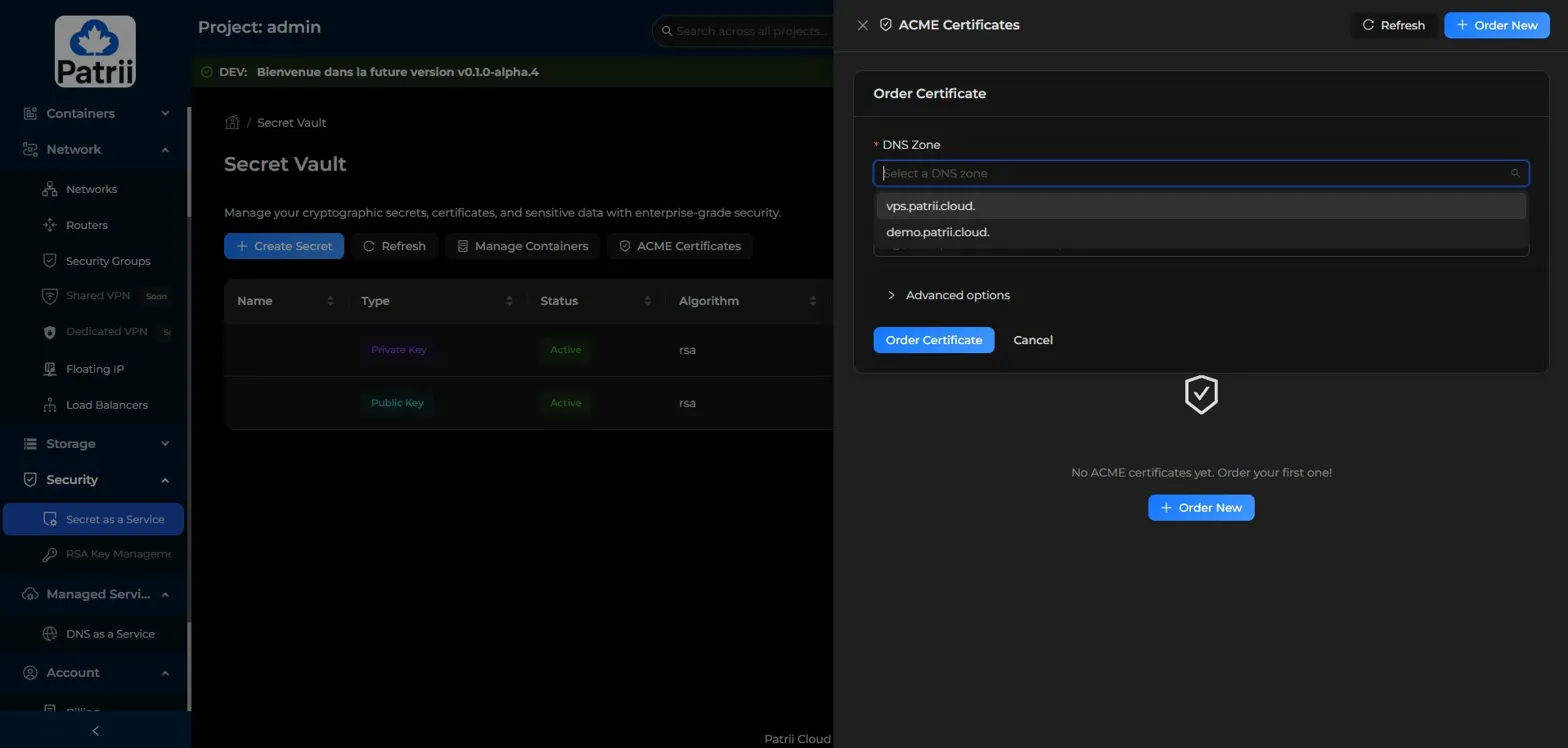Expand the Storage section chevron
The height and width of the screenshot is (748, 1568).
(165, 443)
